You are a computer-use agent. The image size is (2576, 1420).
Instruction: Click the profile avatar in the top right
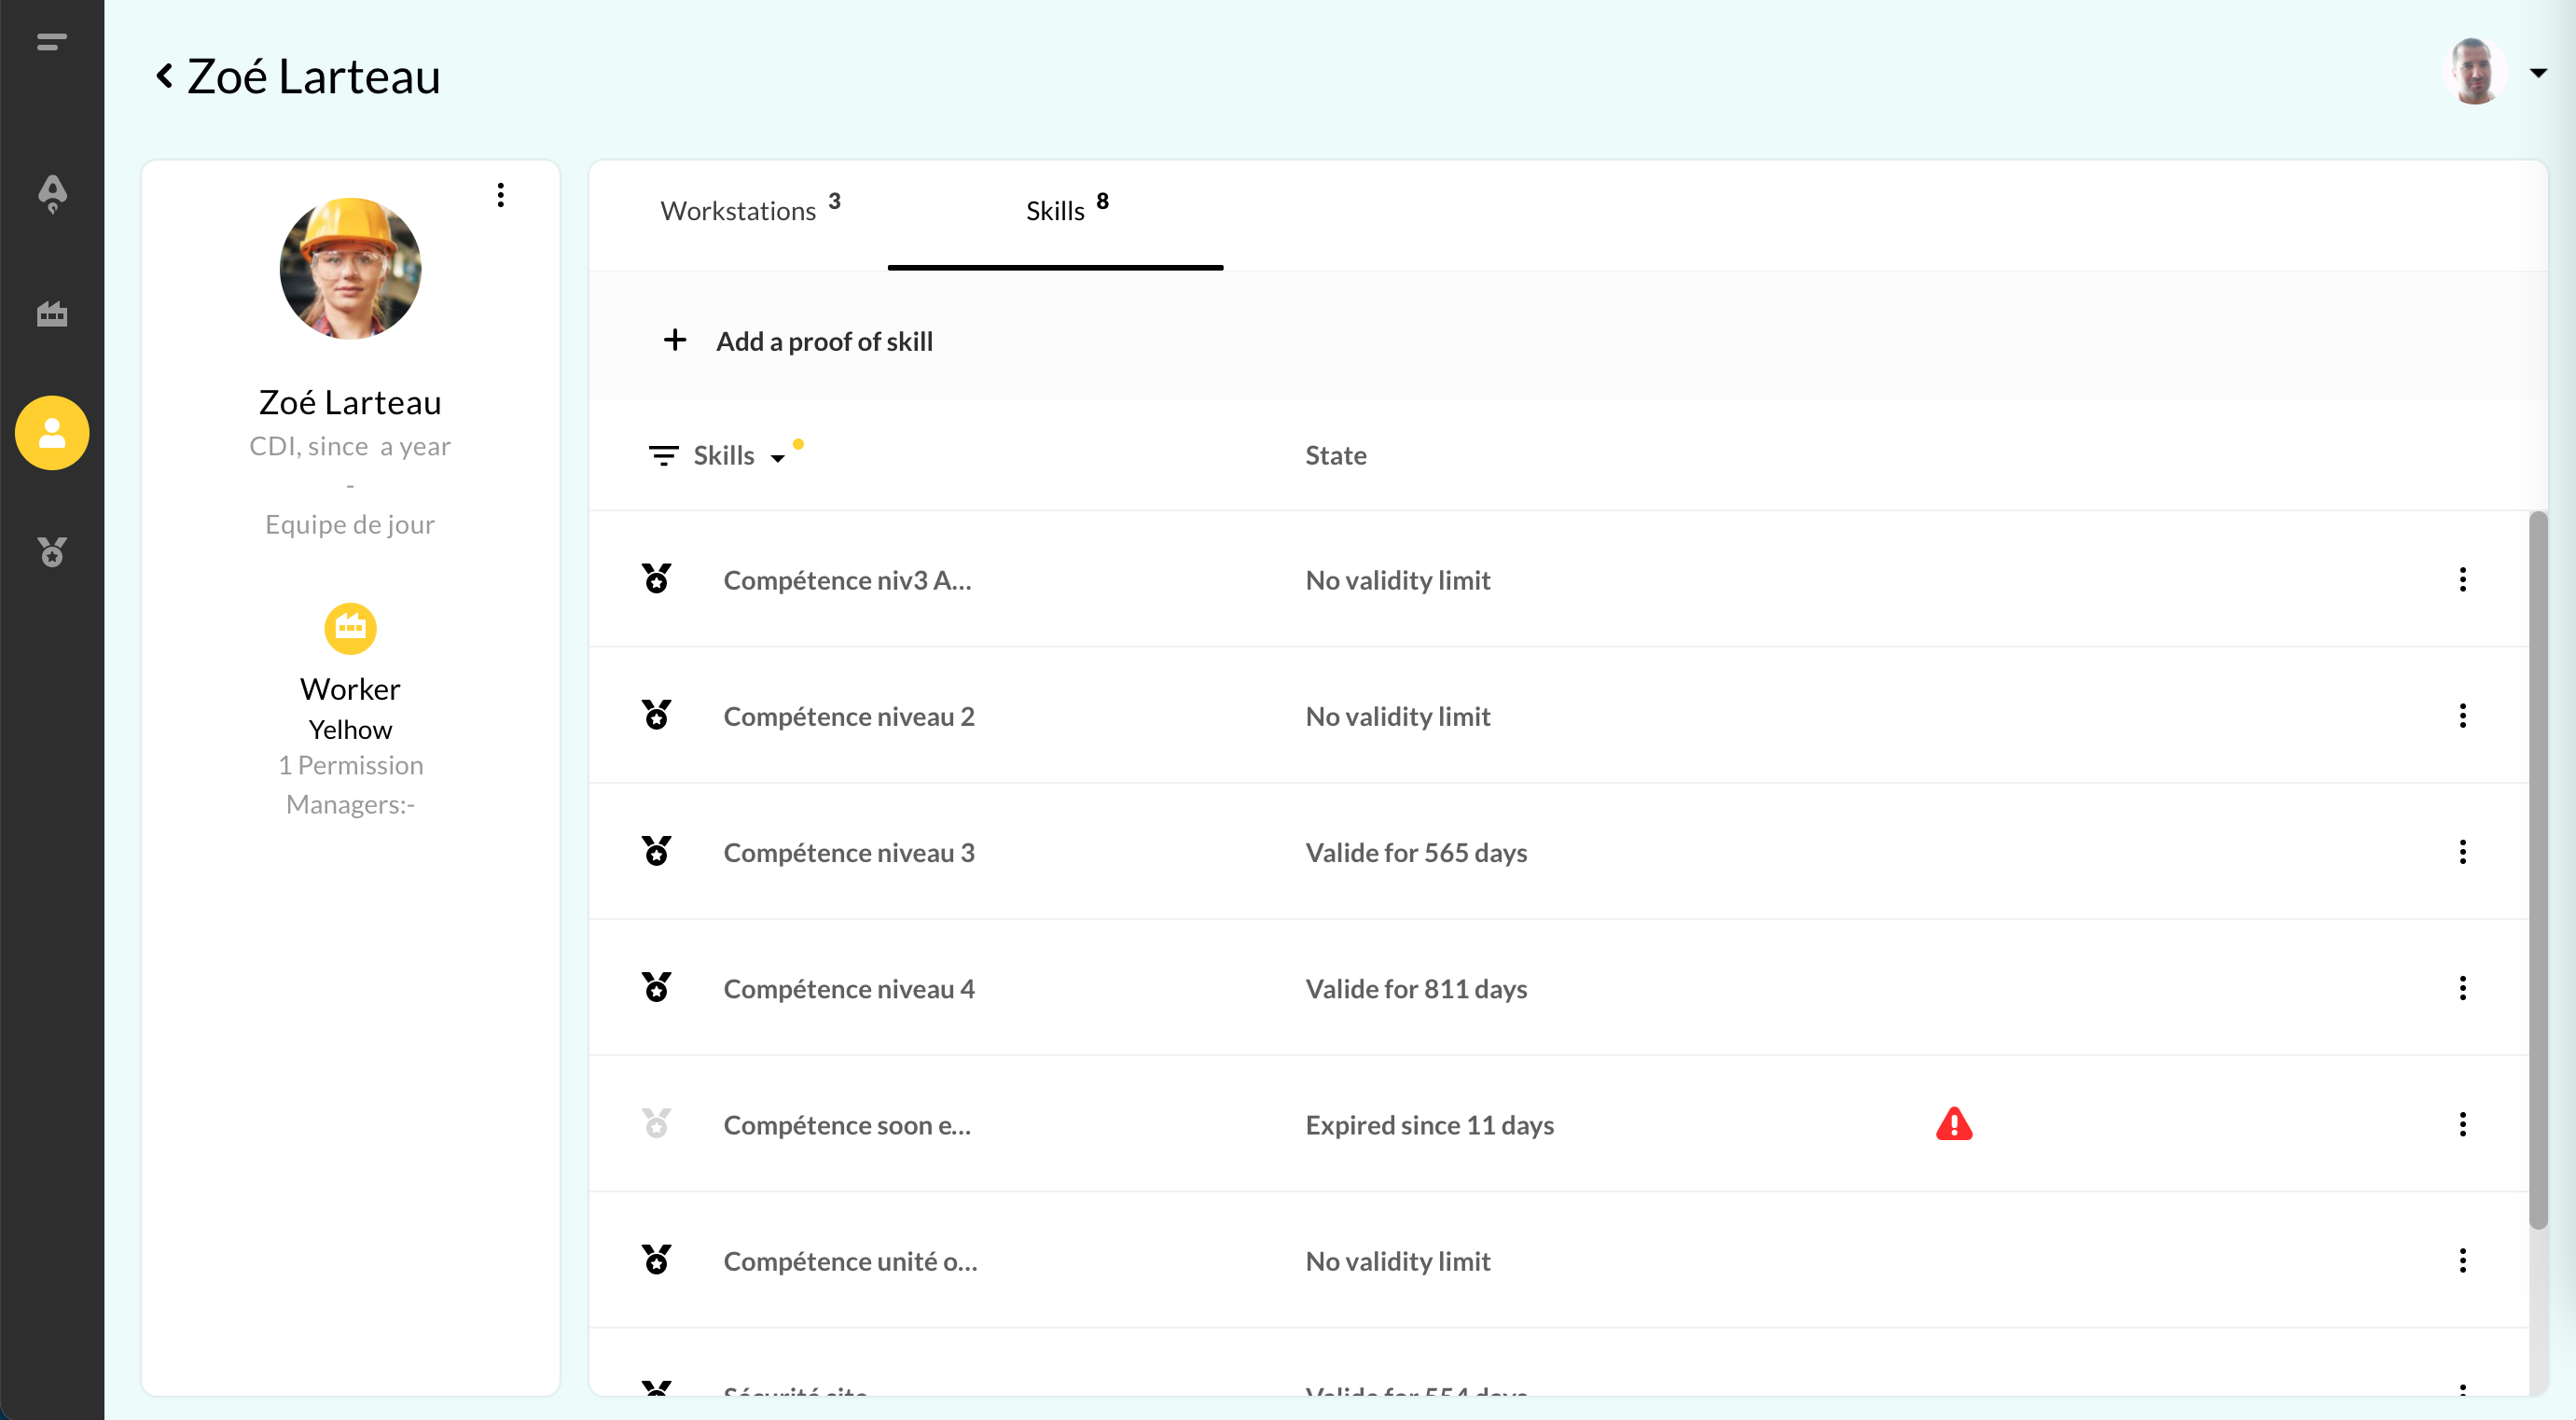point(2474,70)
